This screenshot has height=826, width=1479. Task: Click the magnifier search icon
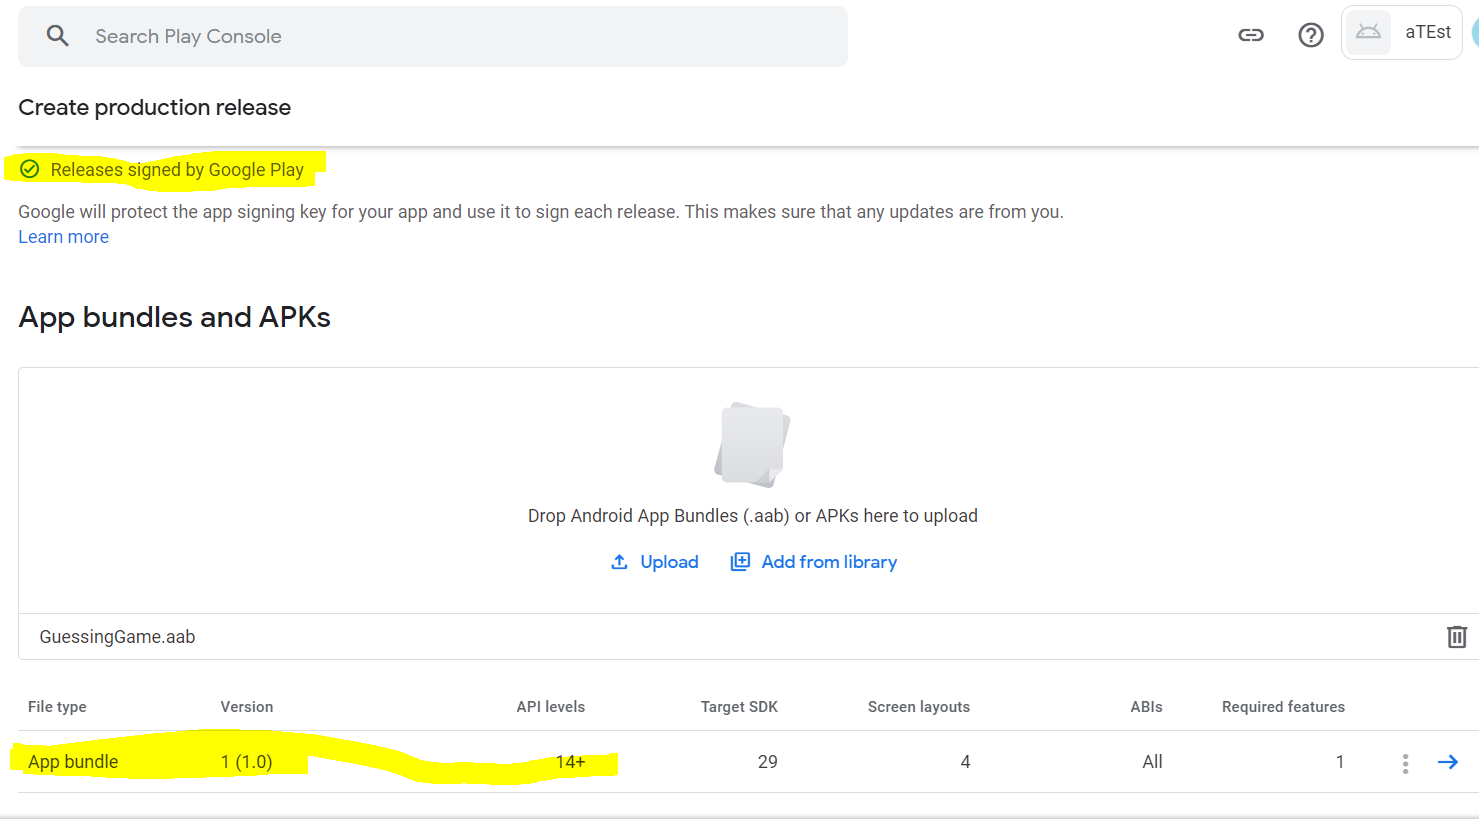tap(58, 36)
